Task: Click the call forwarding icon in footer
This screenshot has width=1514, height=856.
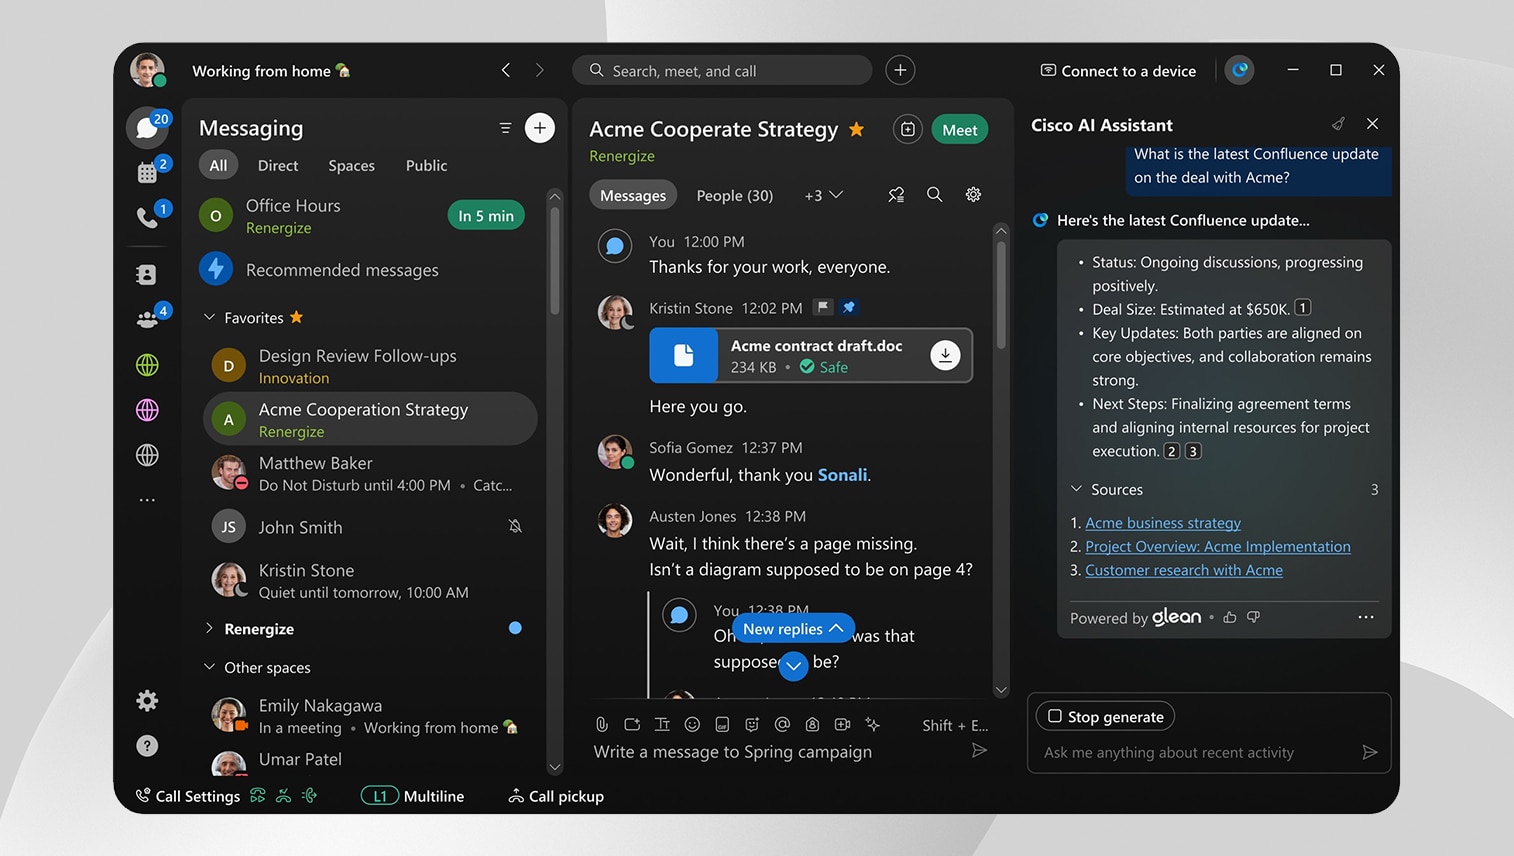Action: click(310, 796)
